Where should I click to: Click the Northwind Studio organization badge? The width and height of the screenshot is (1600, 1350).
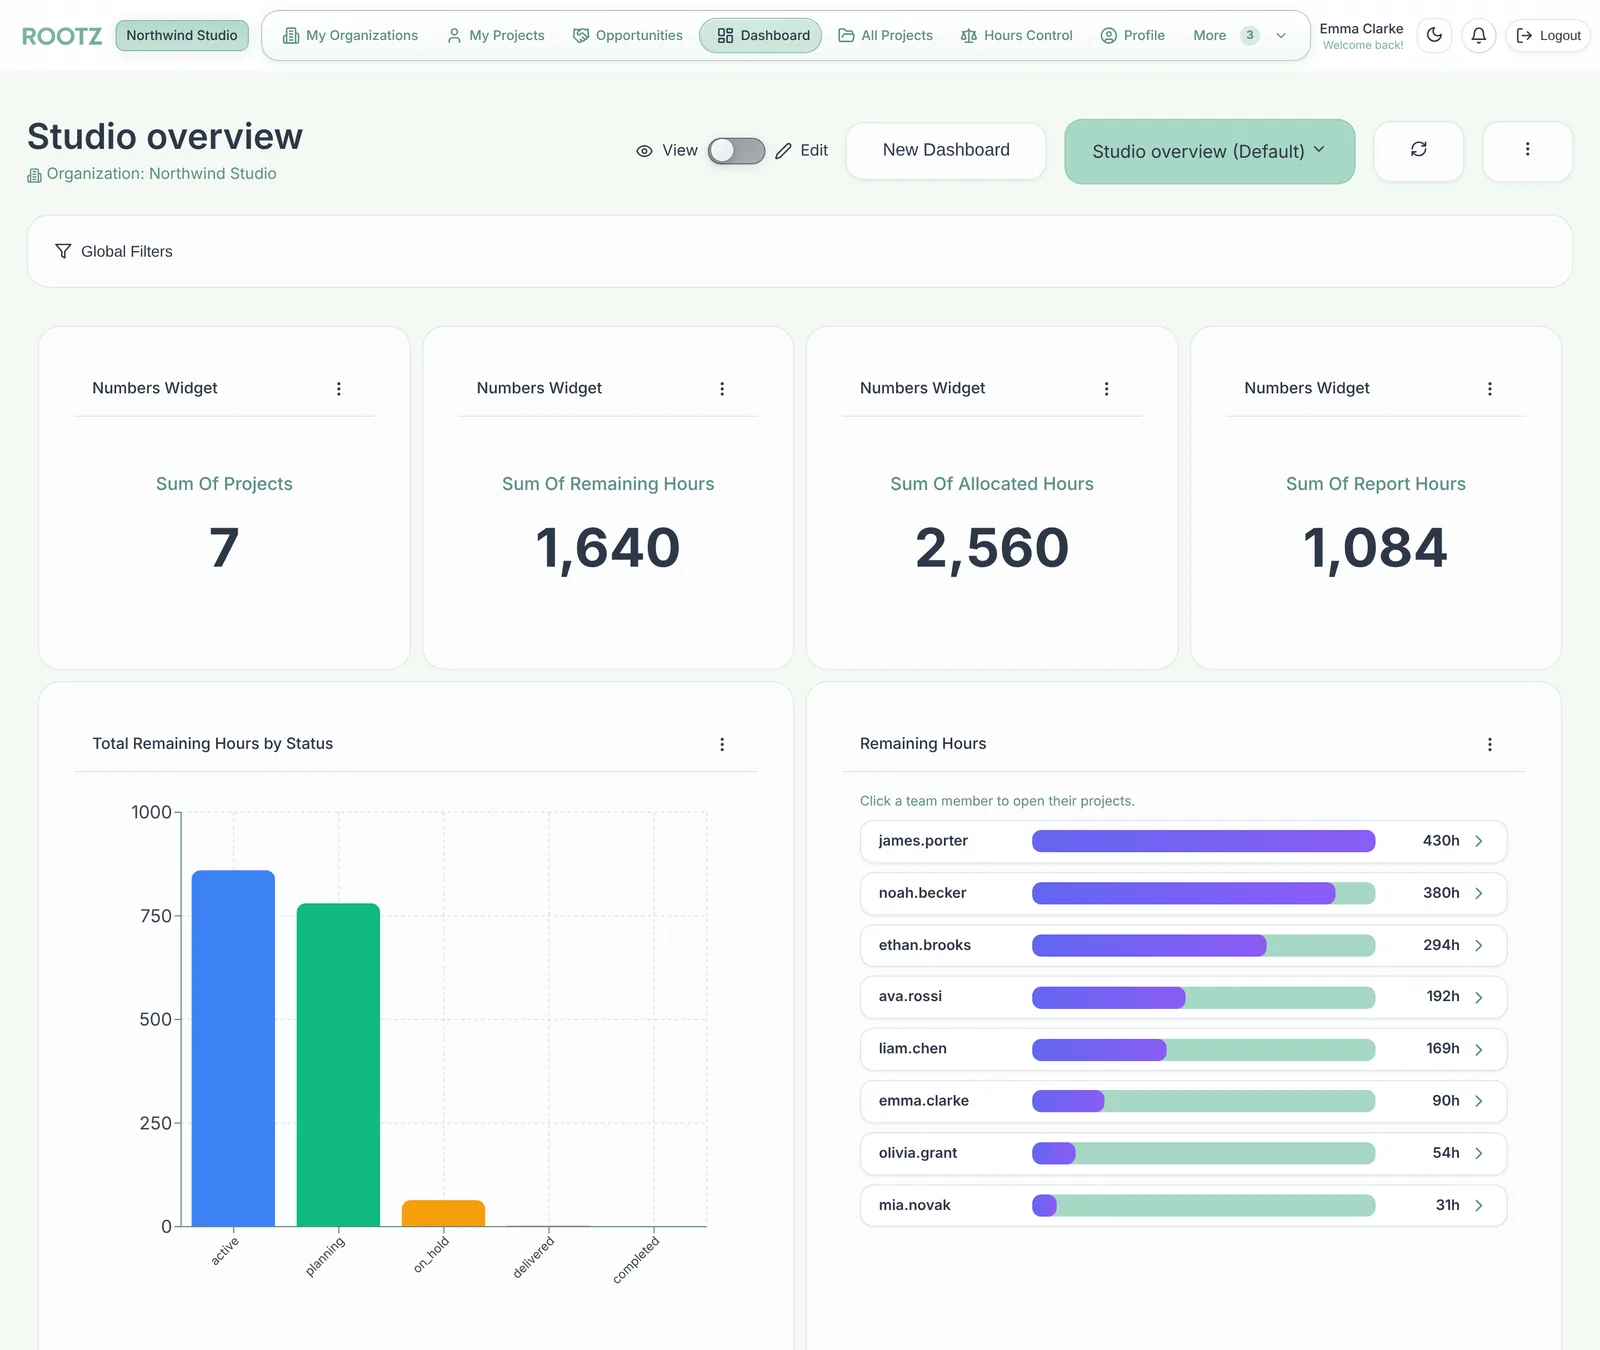(182, 35)
